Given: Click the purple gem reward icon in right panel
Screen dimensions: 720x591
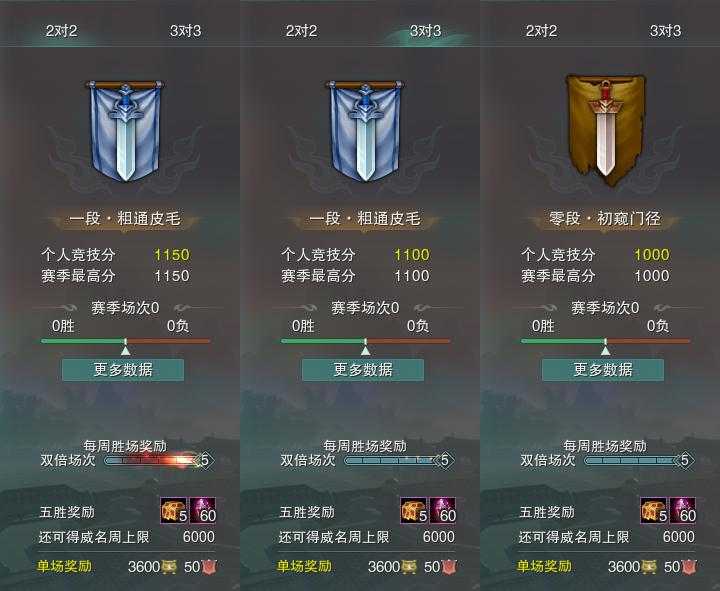Looking at the screenshot, I should [x=683, y=510].
